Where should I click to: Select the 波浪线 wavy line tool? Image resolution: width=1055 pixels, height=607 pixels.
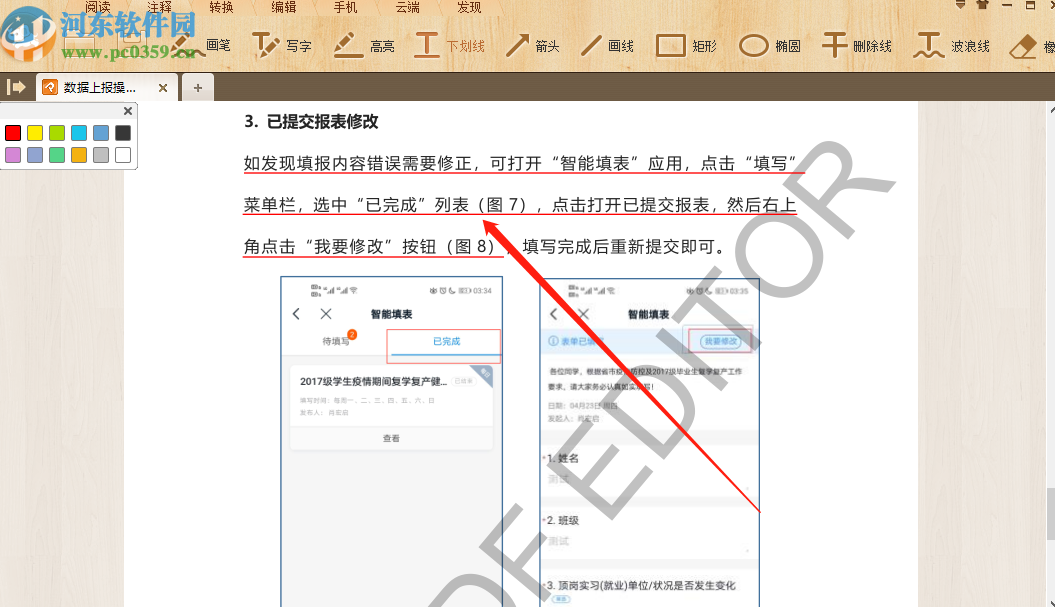[x=948, y=45]
